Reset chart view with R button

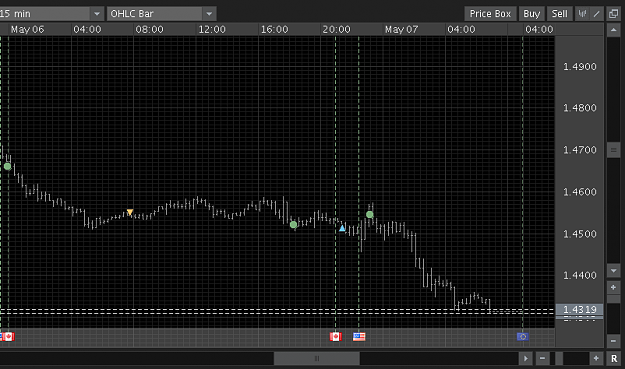tap(614, 359)
